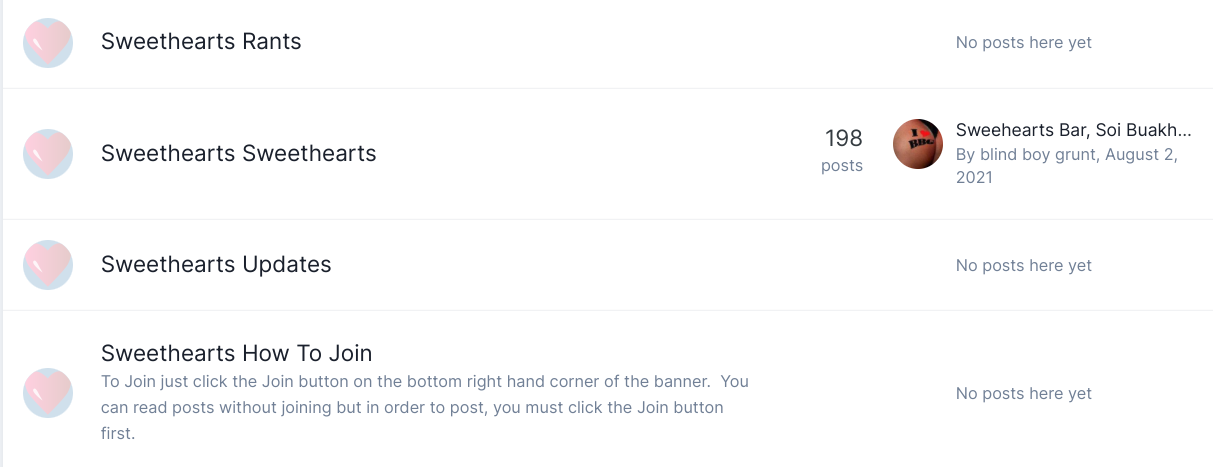The height and width of the screenshot is (467, 1213).
Task: Click description line 'can read posts without joining'
Action: [412, 408]
